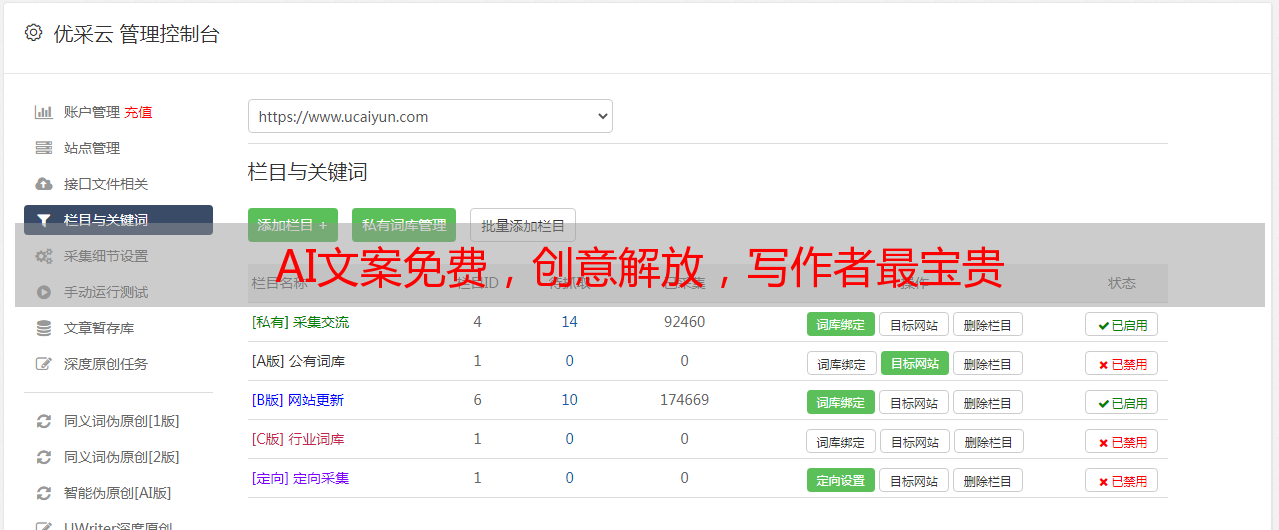The height and width of the screenshot is (530, 1279).
Task: Click the gears icon for 采集细节设置
Action: pos(44,256)
